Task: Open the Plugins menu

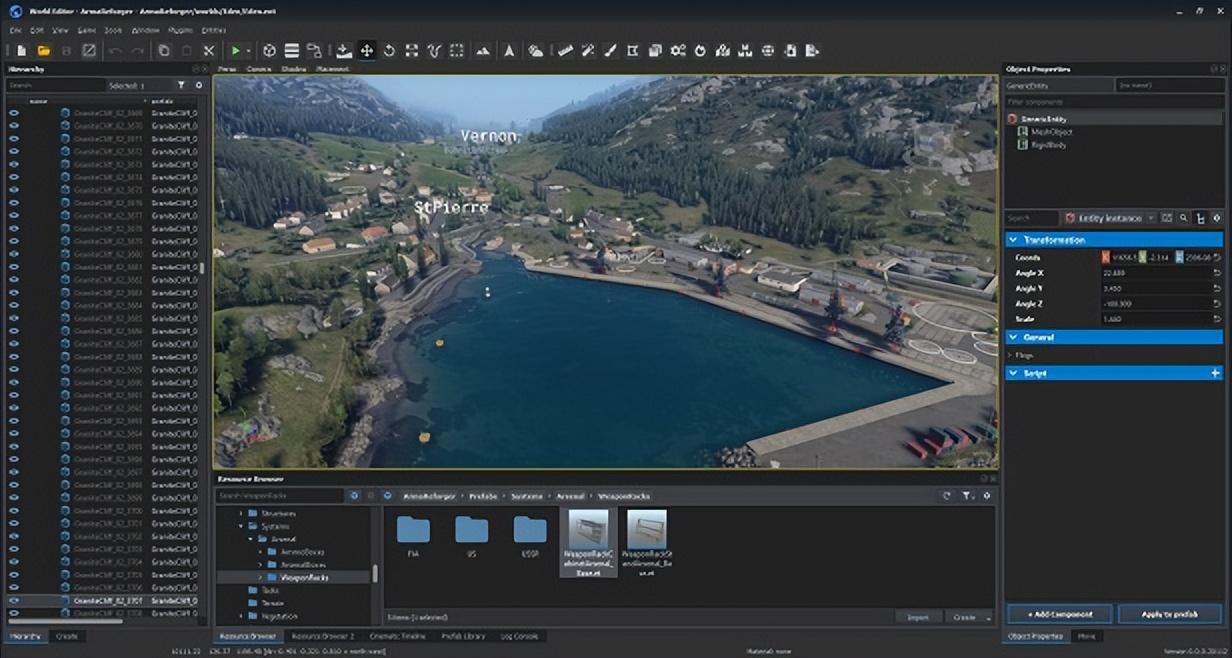Action: 181,31
